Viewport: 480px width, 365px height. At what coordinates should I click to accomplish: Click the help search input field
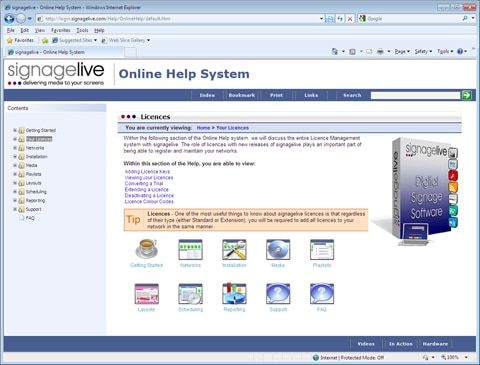click(x=415, y=95)
